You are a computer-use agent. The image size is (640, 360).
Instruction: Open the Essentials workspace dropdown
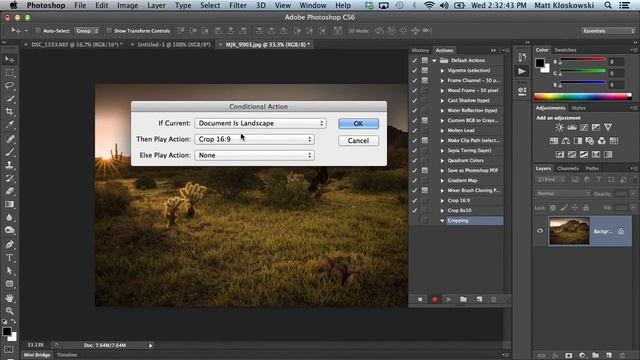(608, 31)
